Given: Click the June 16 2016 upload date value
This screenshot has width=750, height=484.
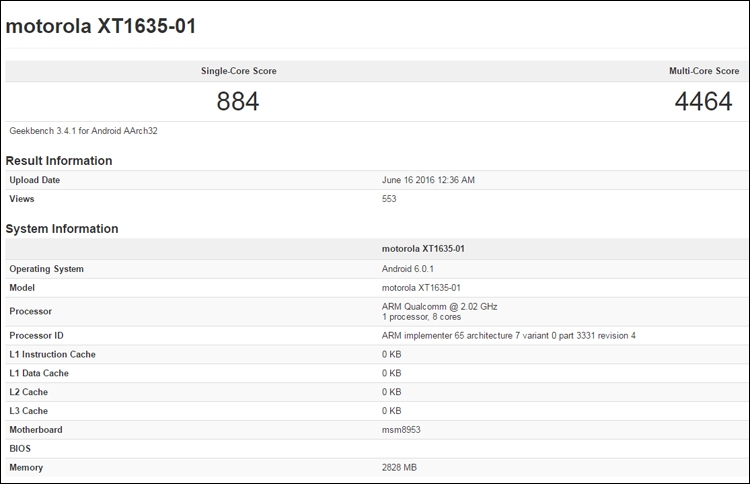Looking at the screenshot, I should click(428, 180).
